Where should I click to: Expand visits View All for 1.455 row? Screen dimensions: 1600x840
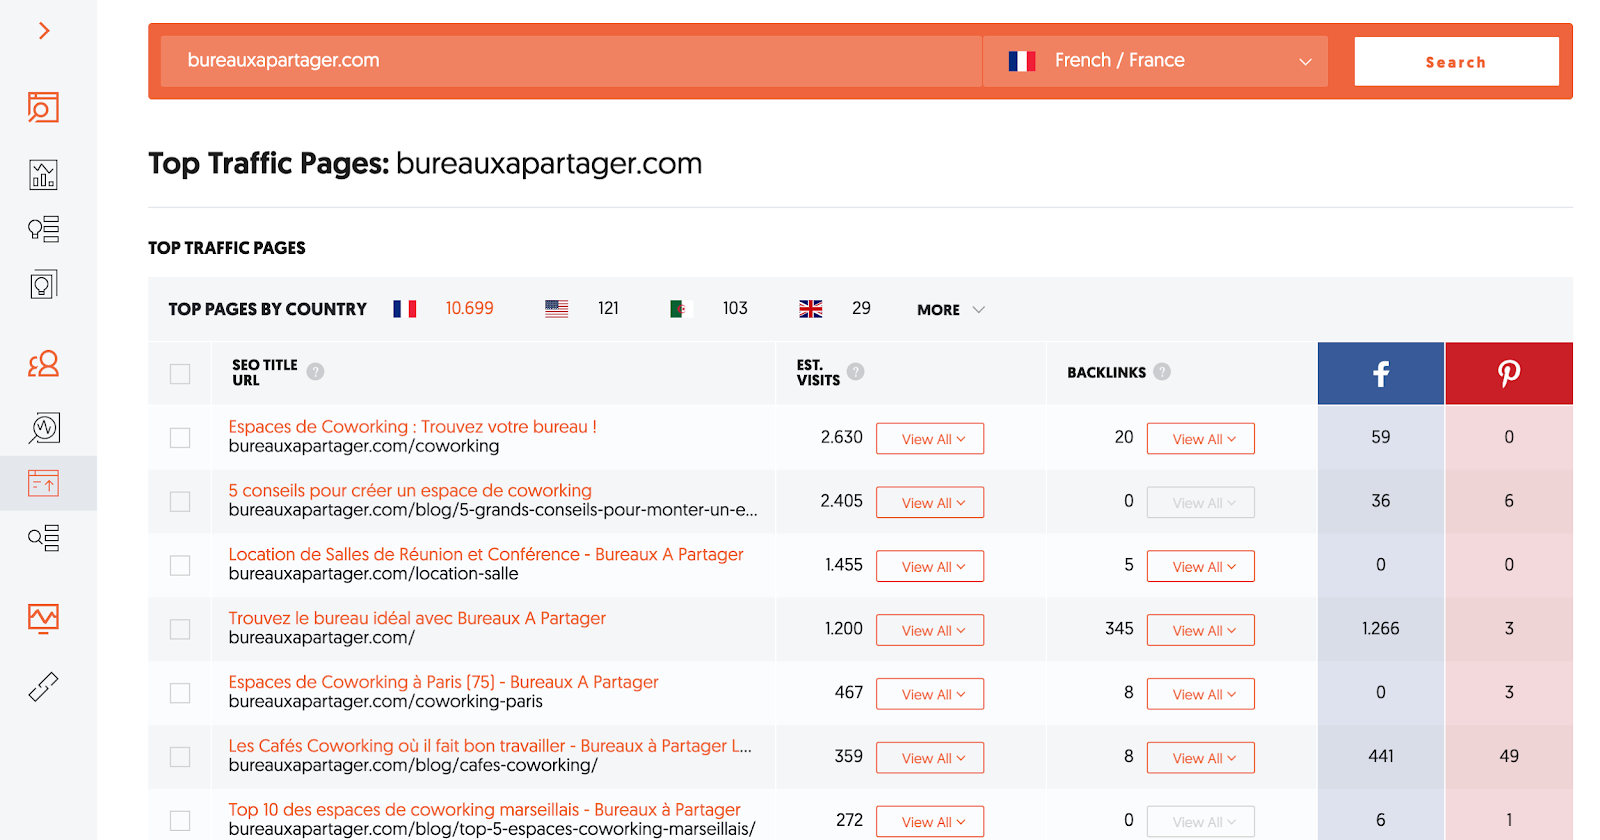pos(930,567)
